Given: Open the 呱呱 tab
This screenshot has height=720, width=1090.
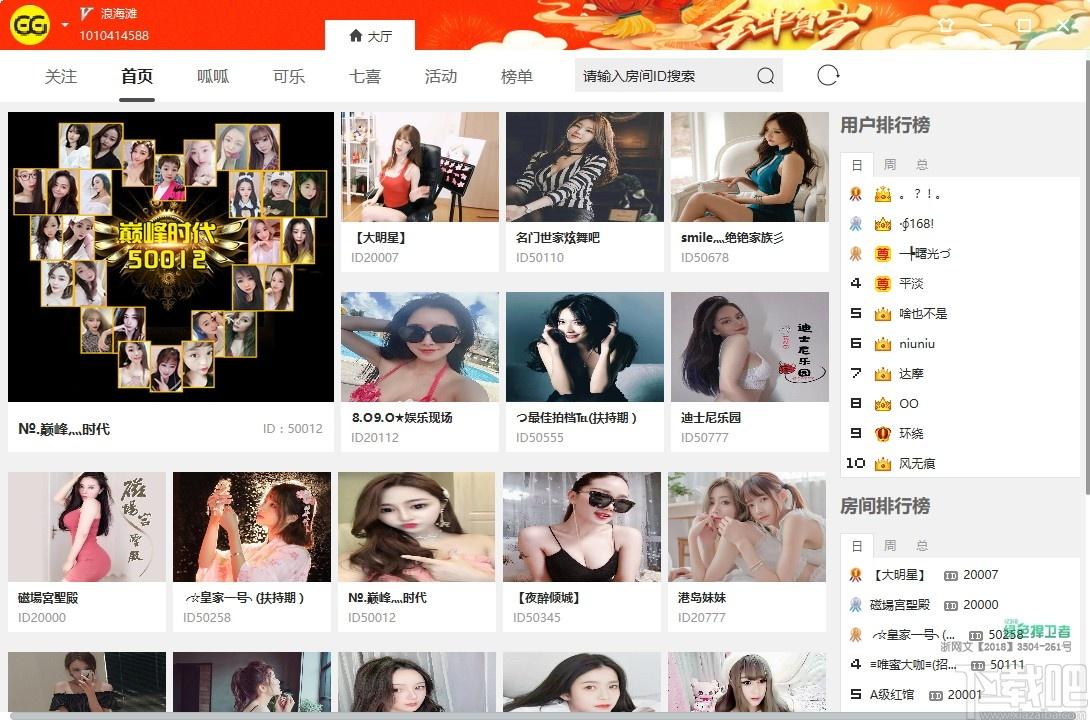Looking at the screenshot, I should (x=213, y=76).
